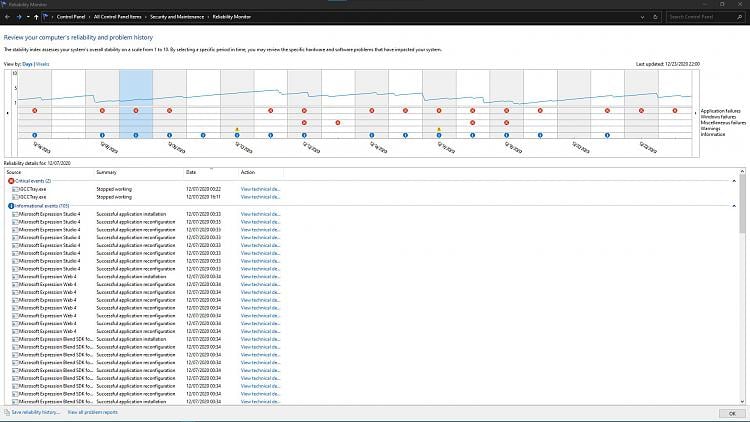Click the OK button
The width and height of the screenshot is (750, 422).
(732, 413)
